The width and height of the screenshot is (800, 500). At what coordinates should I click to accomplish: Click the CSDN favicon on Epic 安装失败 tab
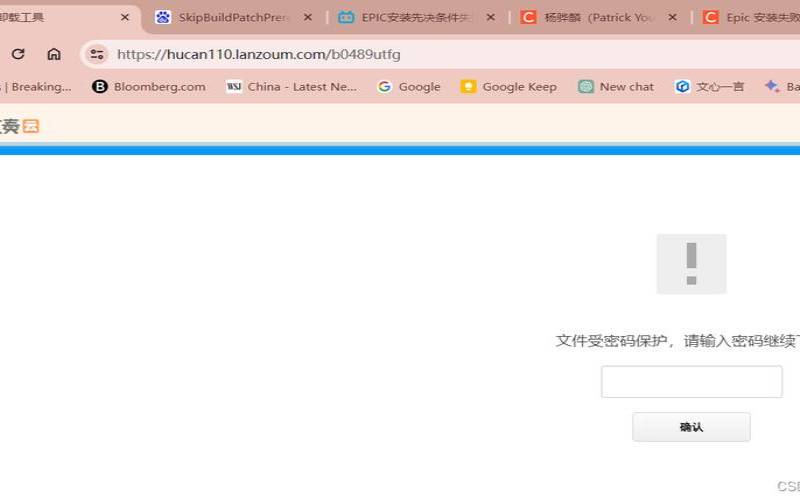coord(710,18)
